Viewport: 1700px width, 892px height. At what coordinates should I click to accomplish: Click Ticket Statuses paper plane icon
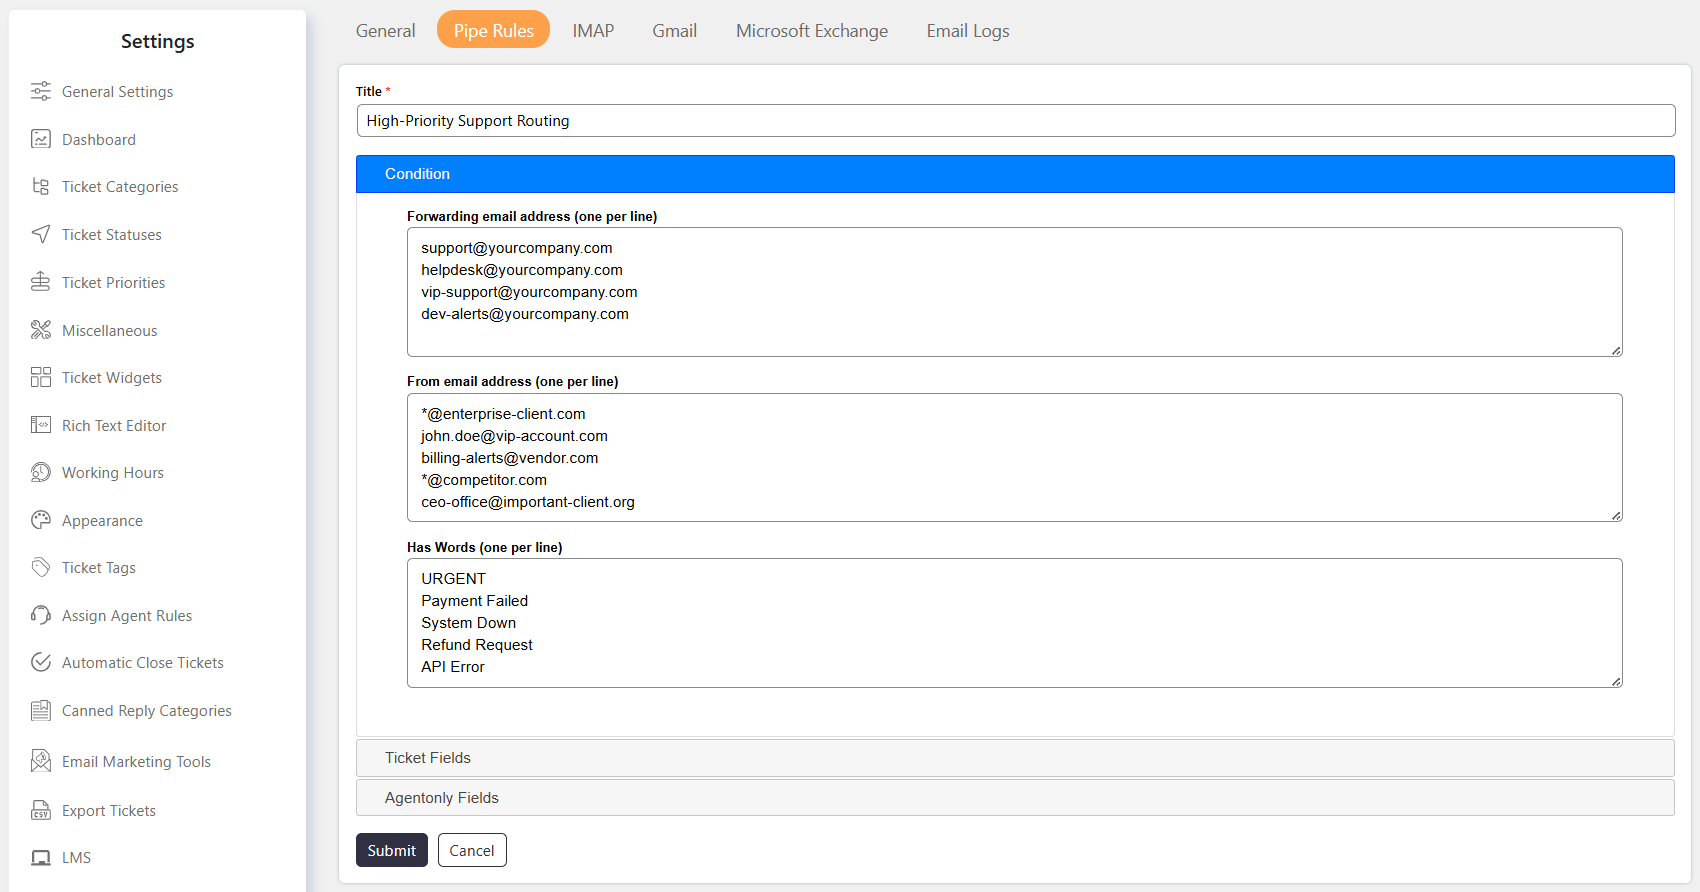pyautogui.click(x=40, y=234)
